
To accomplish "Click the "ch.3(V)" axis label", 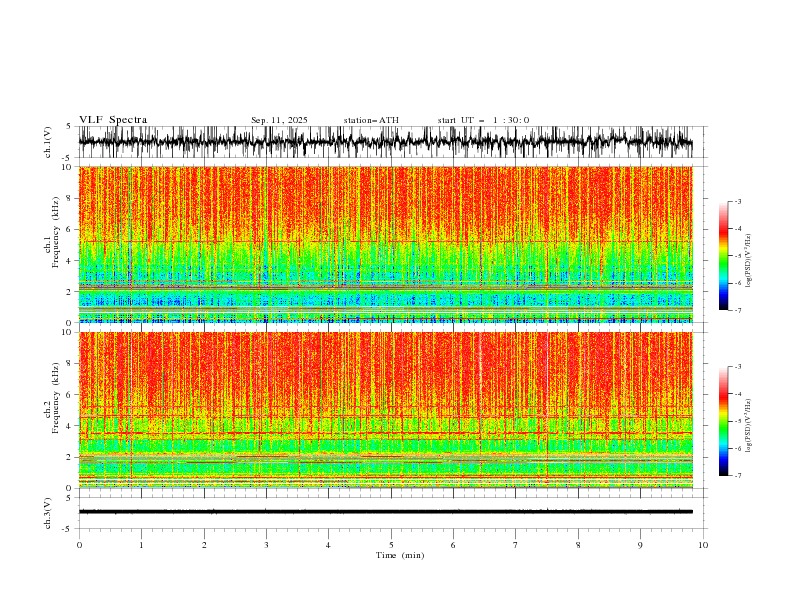I will pos(48,513).
